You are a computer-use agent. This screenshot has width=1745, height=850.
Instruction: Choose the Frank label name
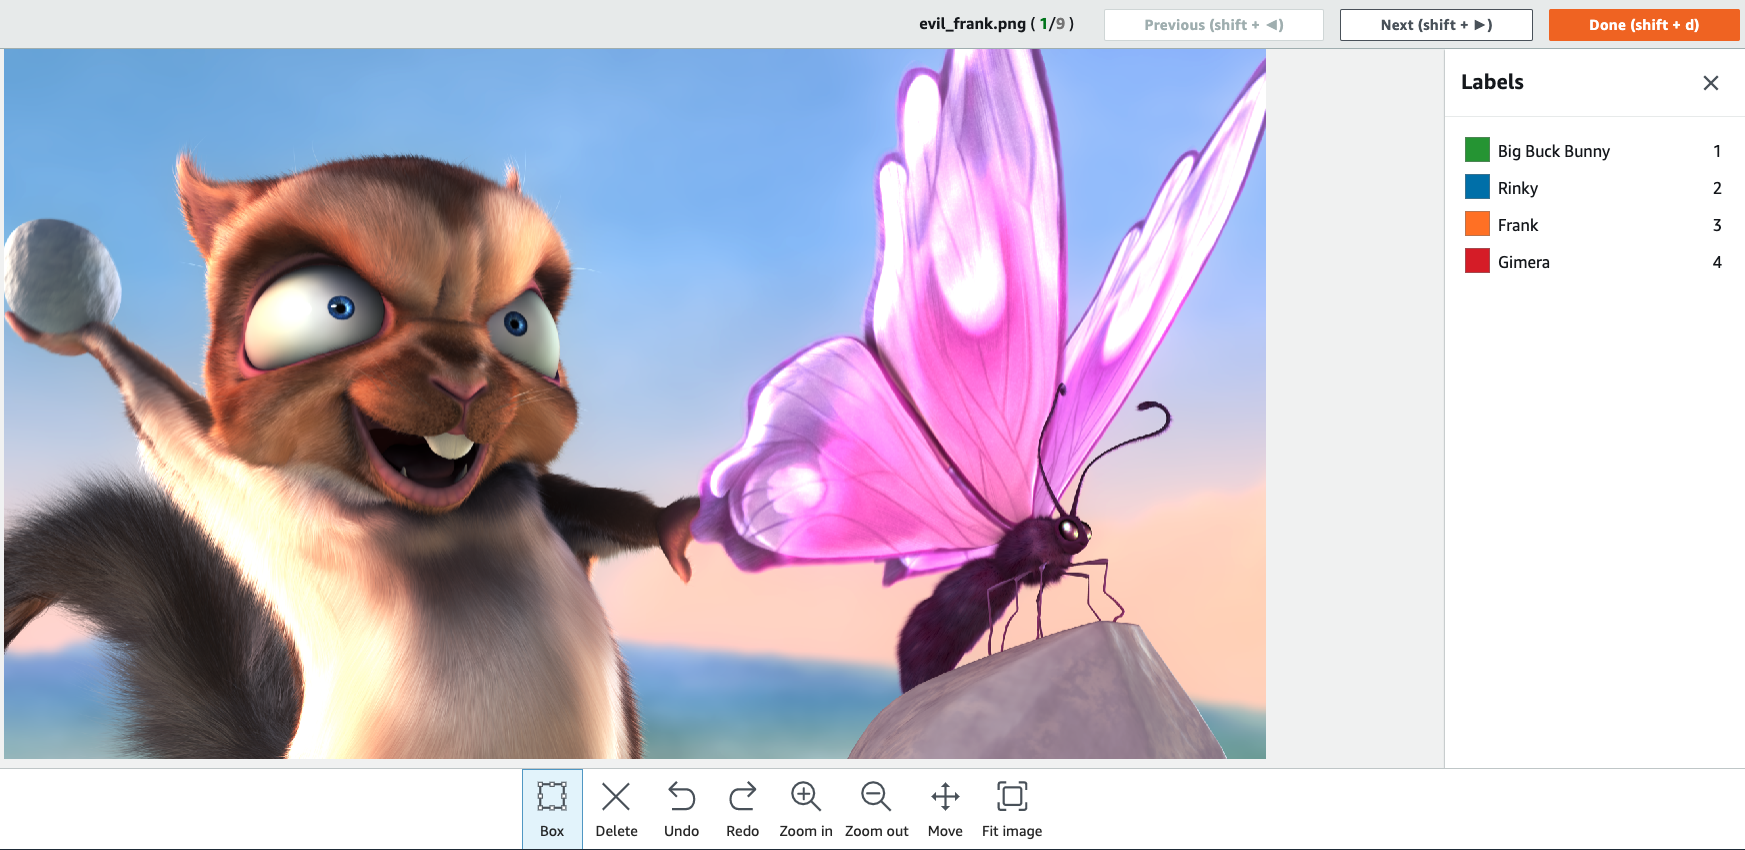(1517, 225)
